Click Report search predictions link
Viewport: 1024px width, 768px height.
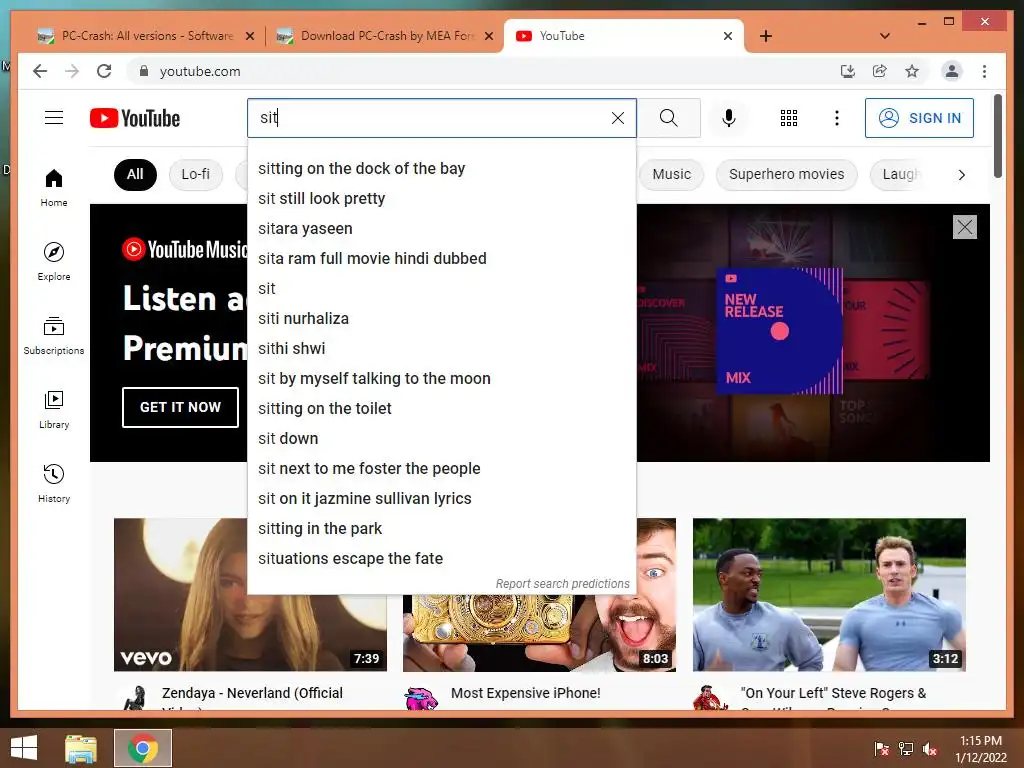[562, 583]
